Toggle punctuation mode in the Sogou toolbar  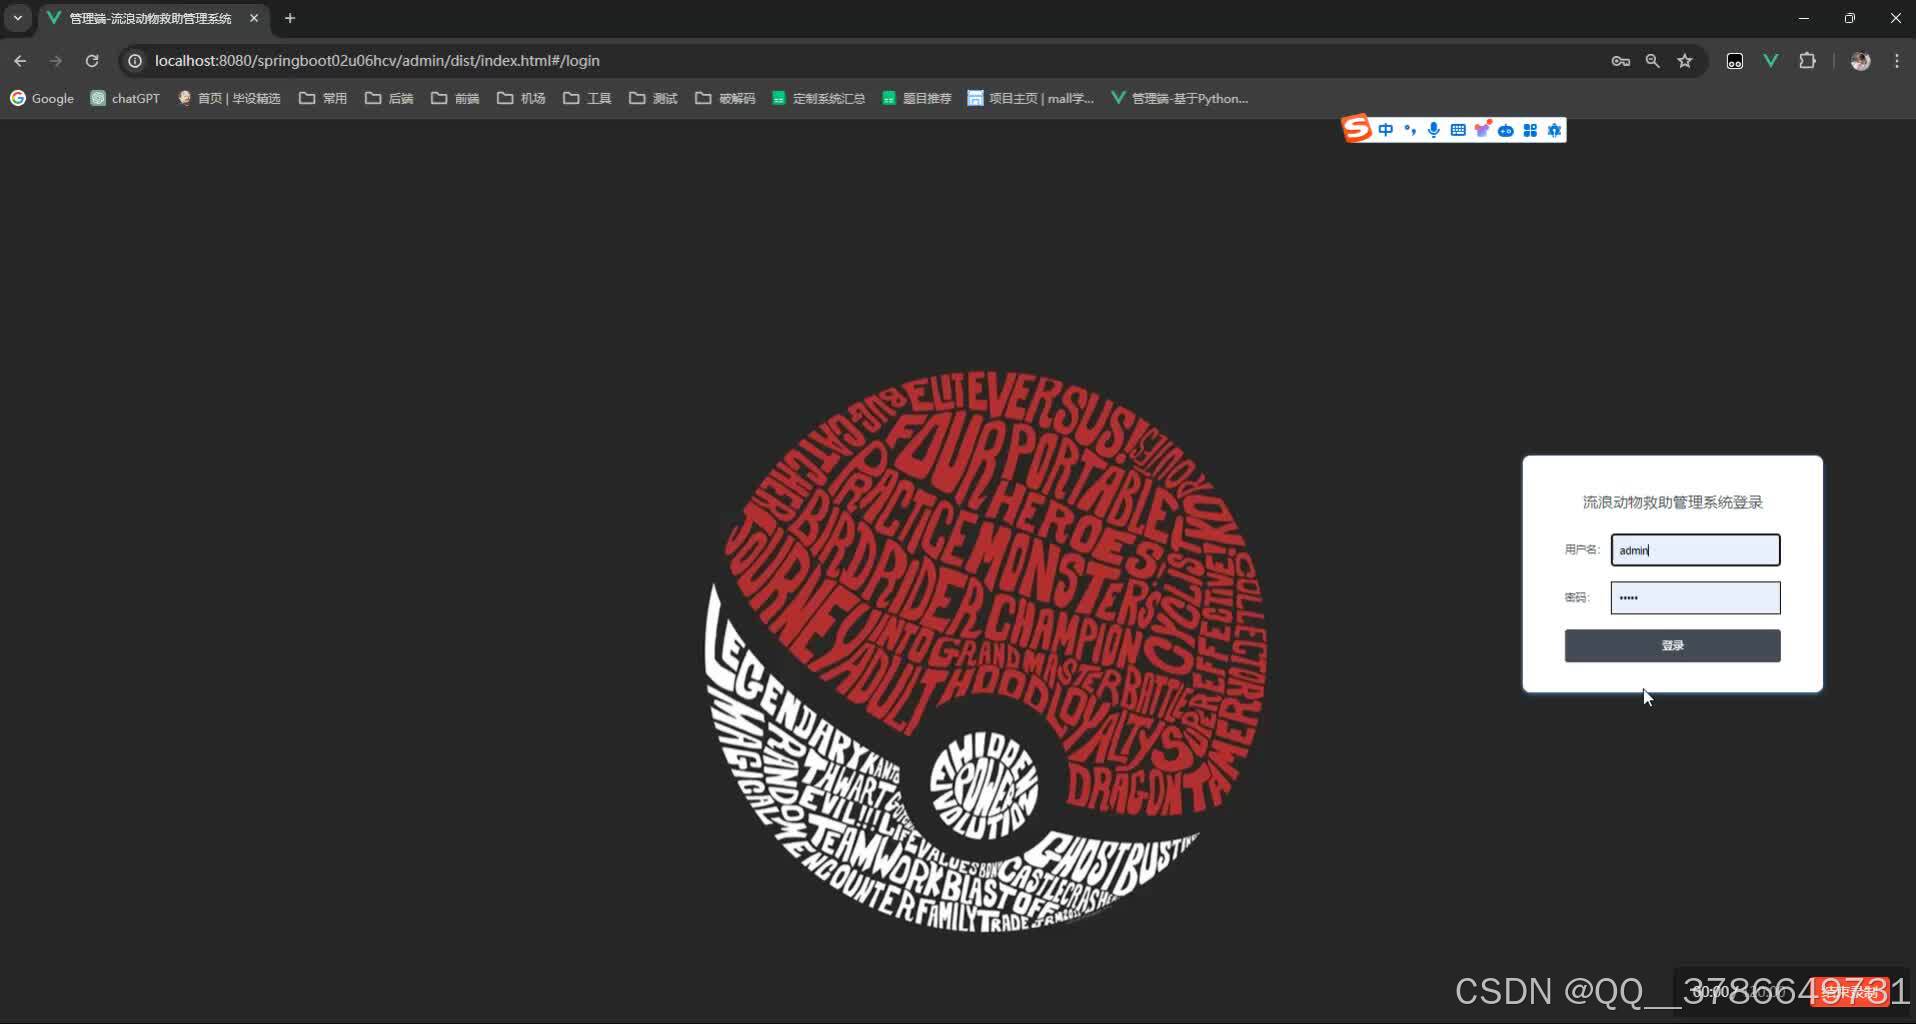point(1409,130)
